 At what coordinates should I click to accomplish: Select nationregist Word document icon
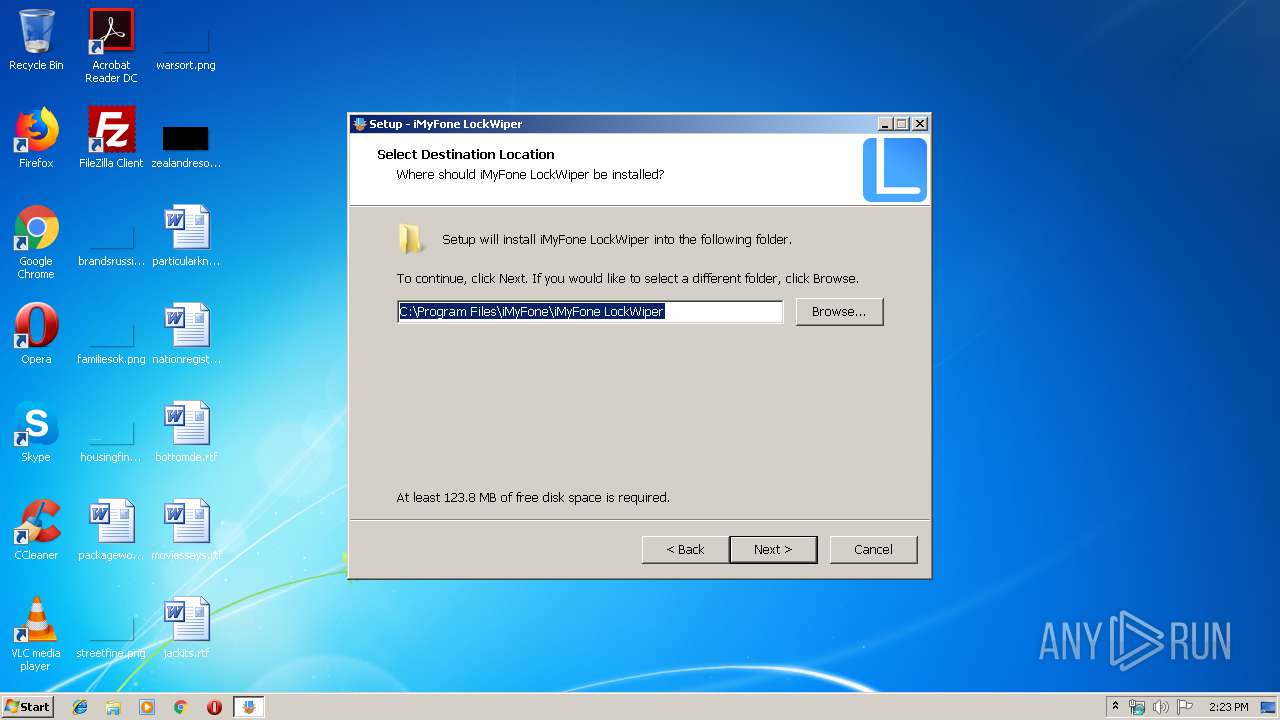(x=186, y=334)
